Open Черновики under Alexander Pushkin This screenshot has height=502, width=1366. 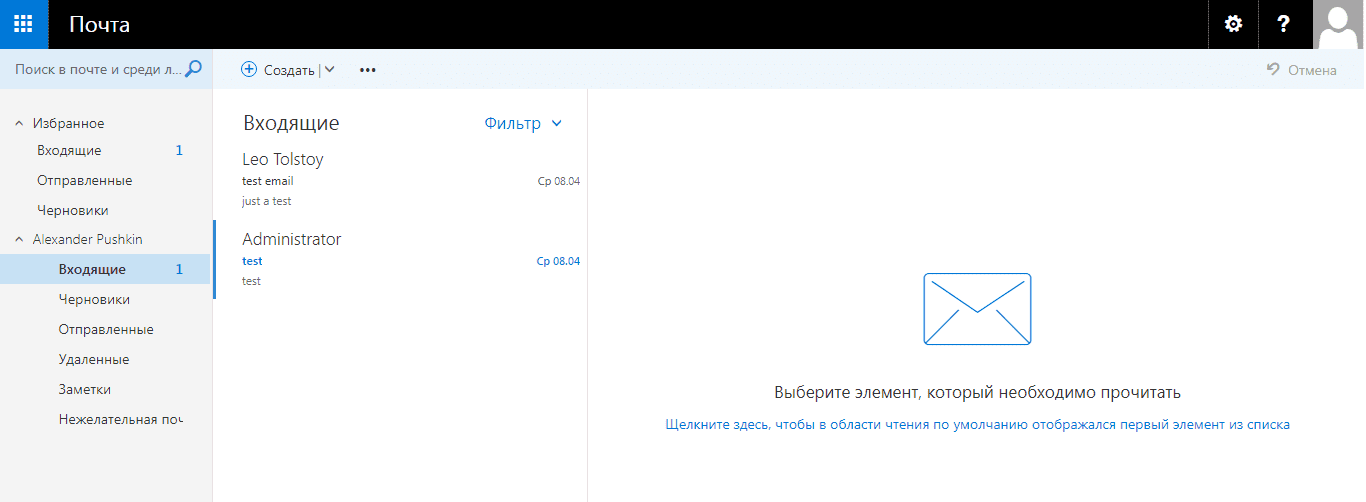106,299
